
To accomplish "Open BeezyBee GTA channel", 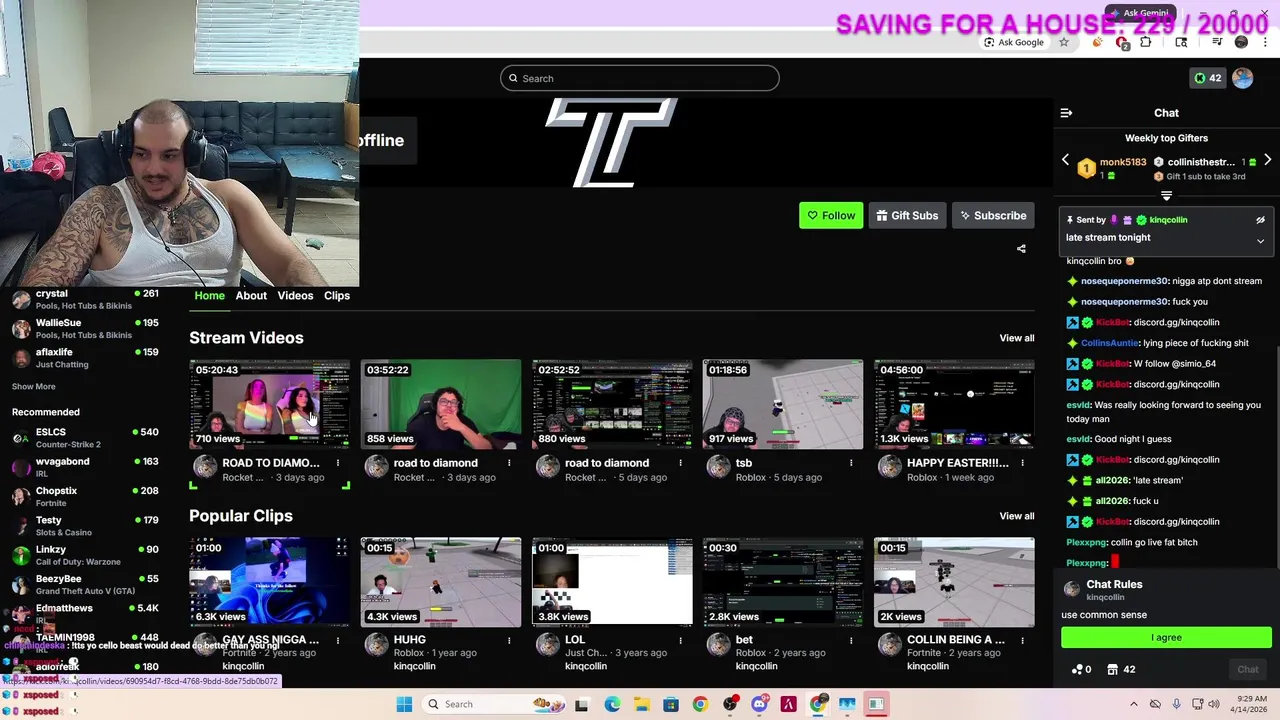I will [85, 584].
